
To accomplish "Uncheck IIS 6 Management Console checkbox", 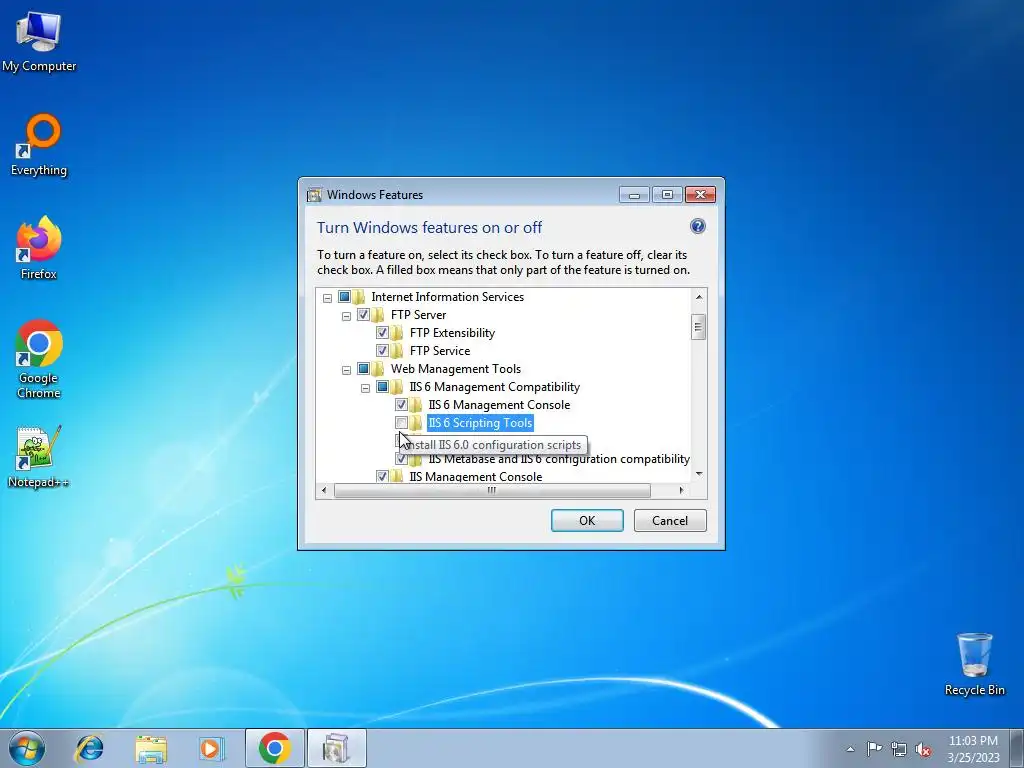I will point(401,405).
